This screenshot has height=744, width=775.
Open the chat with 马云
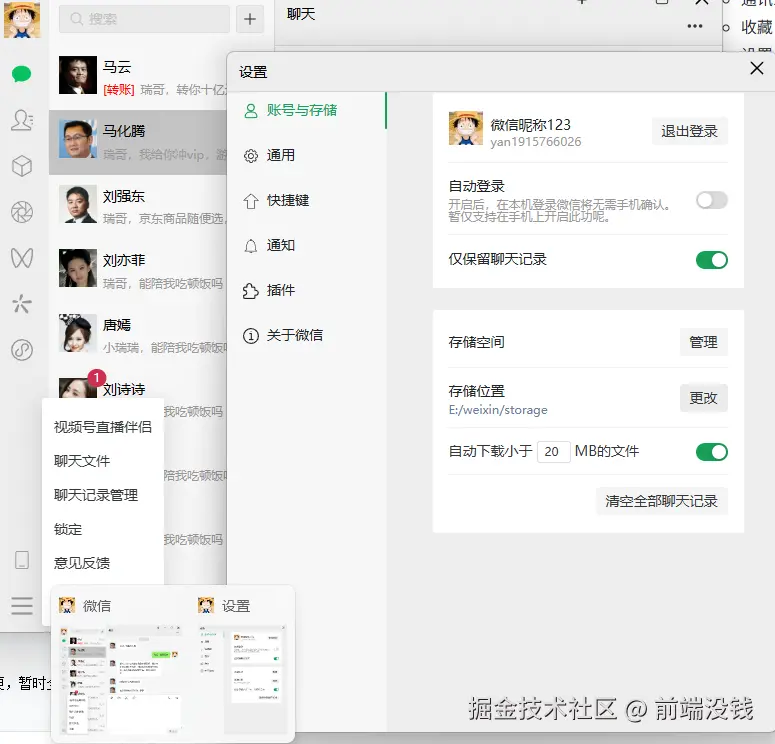click(138, 77)
